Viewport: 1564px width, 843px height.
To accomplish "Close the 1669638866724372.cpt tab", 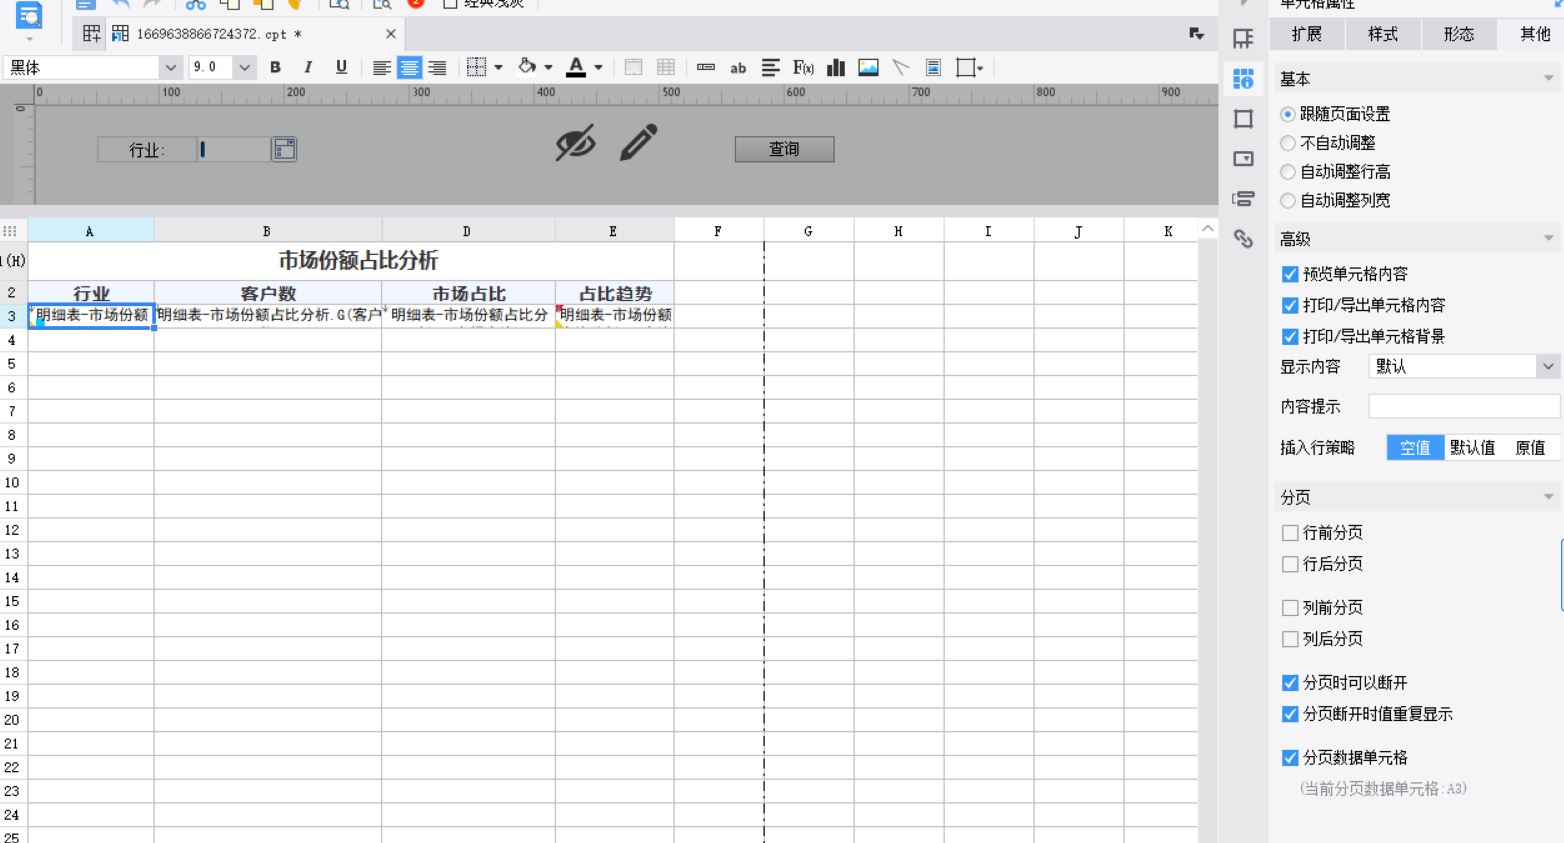I will tap(391, 34).
